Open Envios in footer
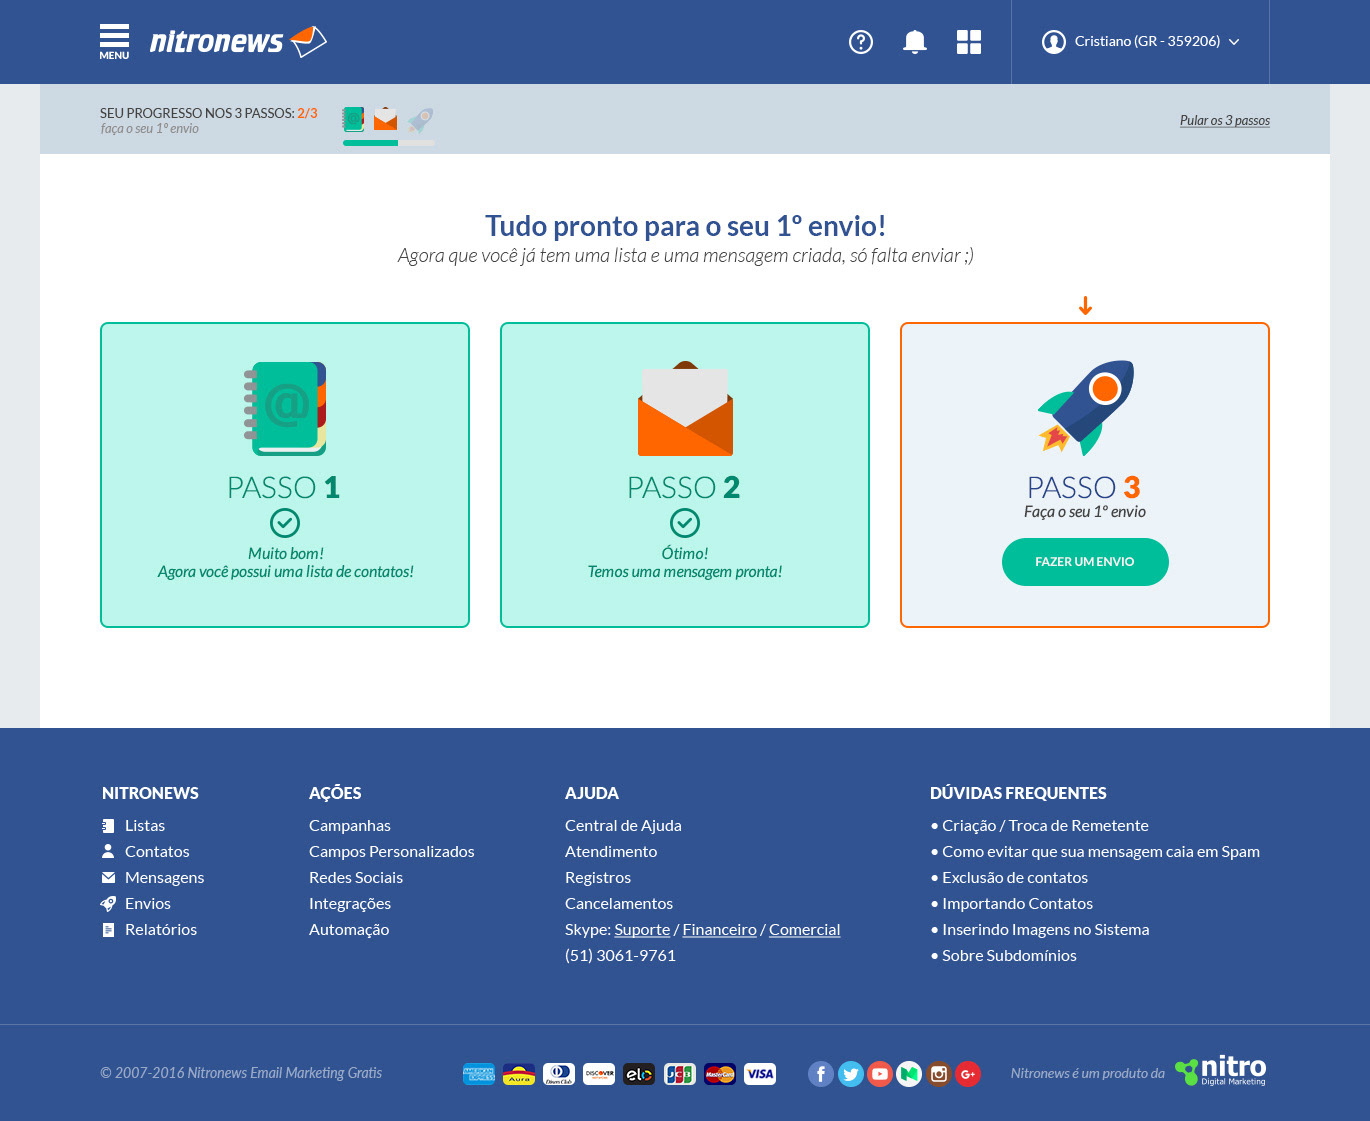 point(148,904)
